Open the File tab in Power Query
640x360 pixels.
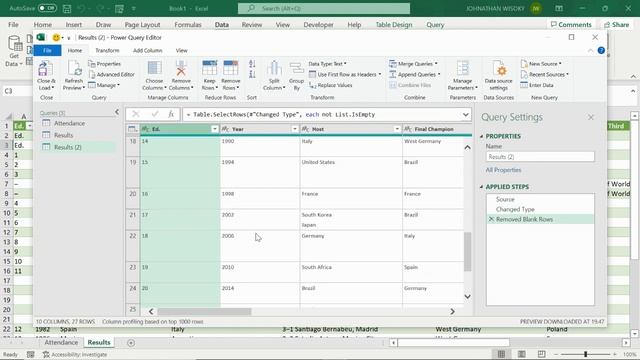click(47, 50)
